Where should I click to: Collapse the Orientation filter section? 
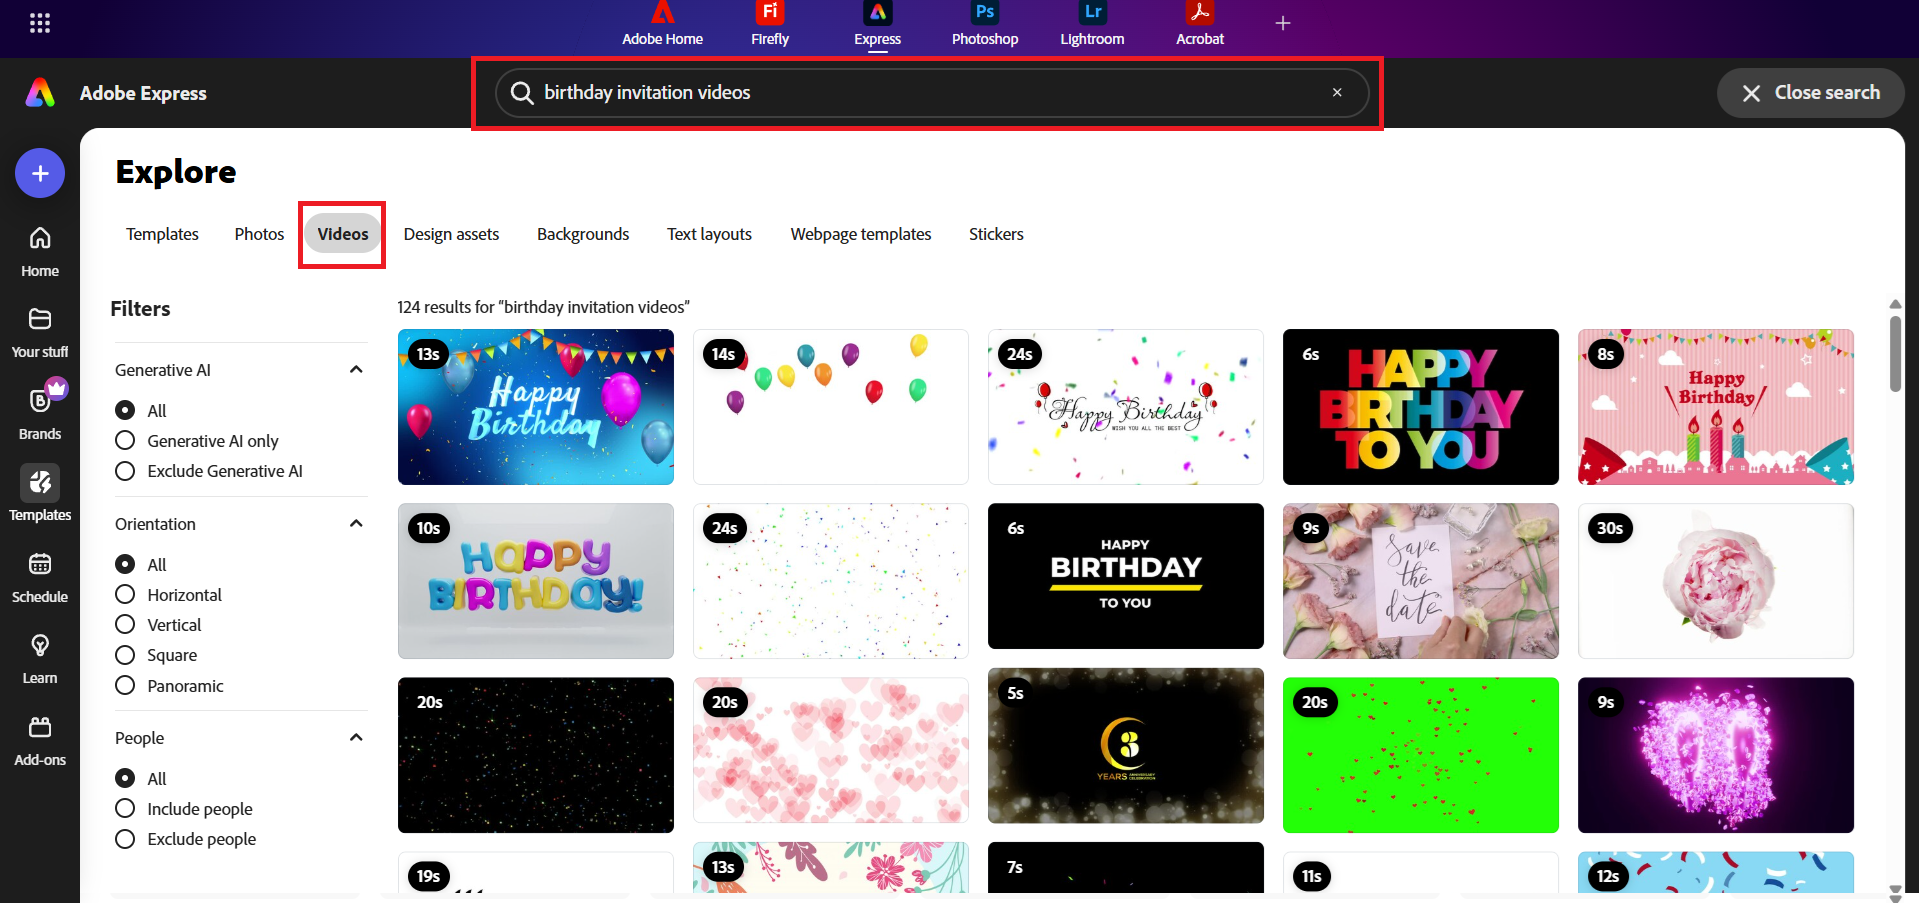pyautogui.click(x=356, y=524)
